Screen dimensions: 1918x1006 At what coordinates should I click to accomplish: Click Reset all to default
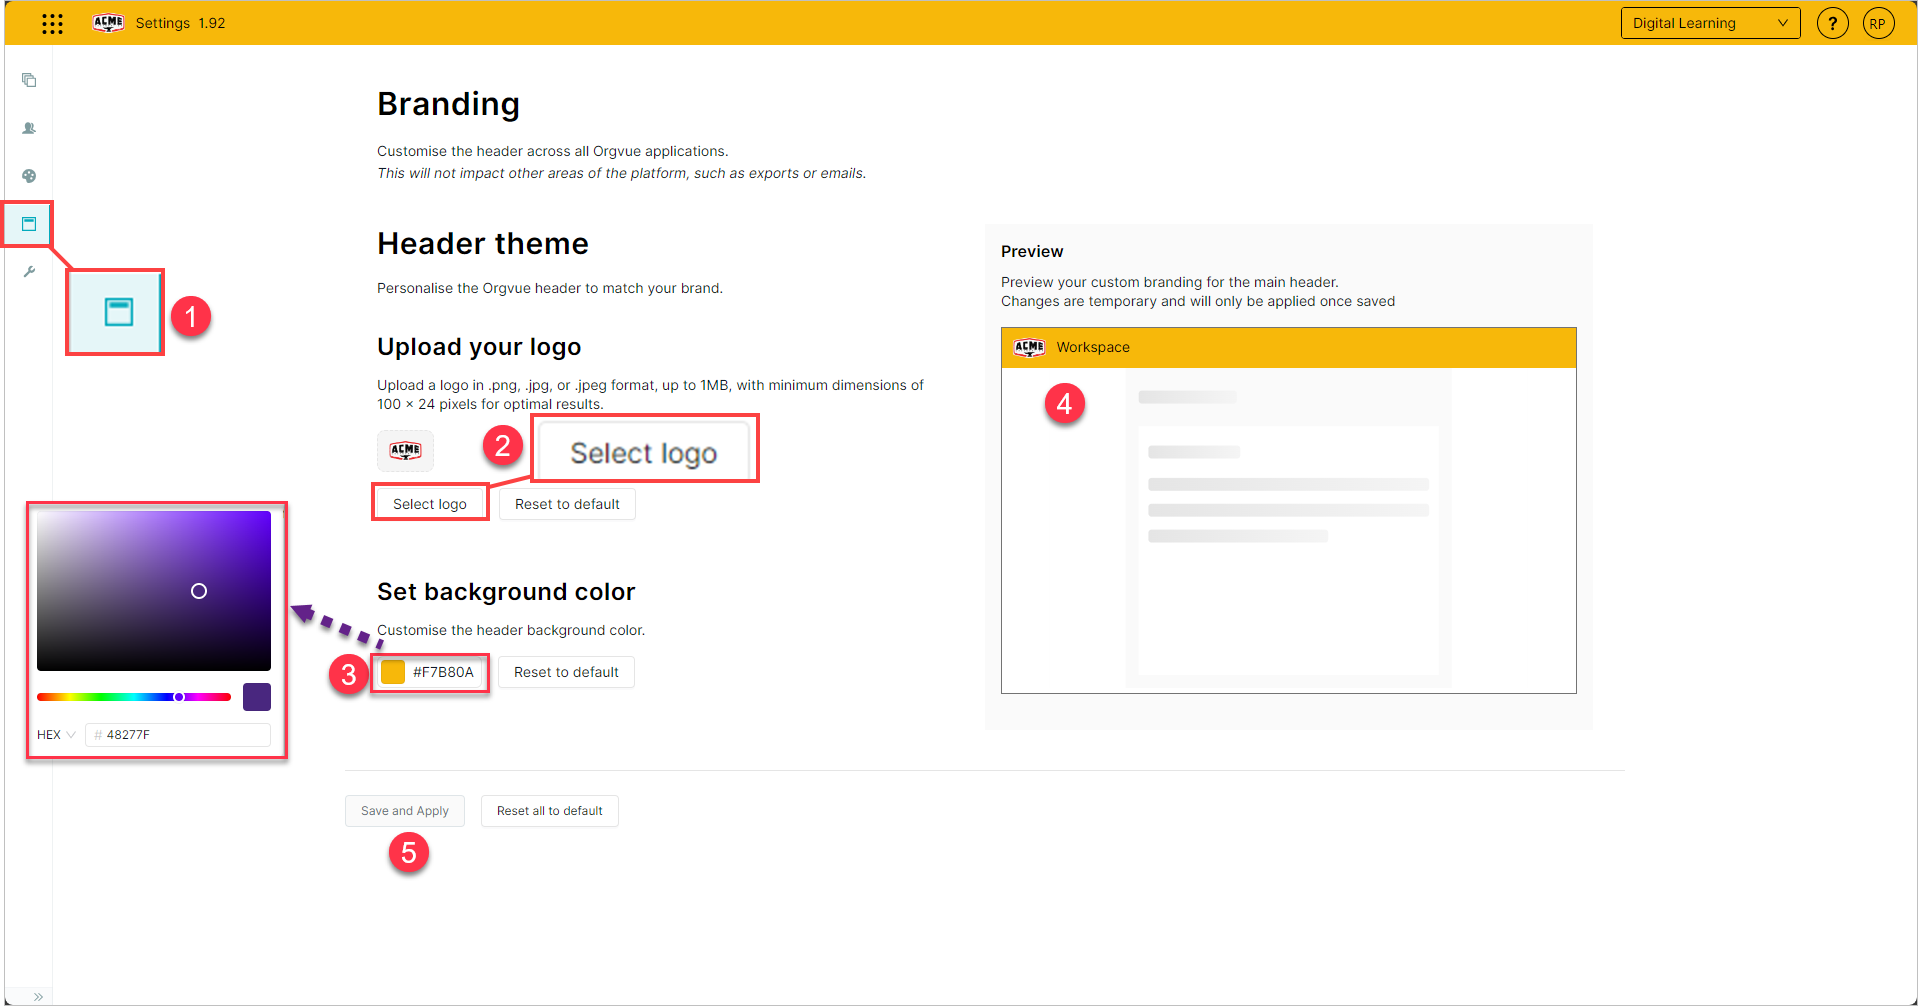point(550,811)
